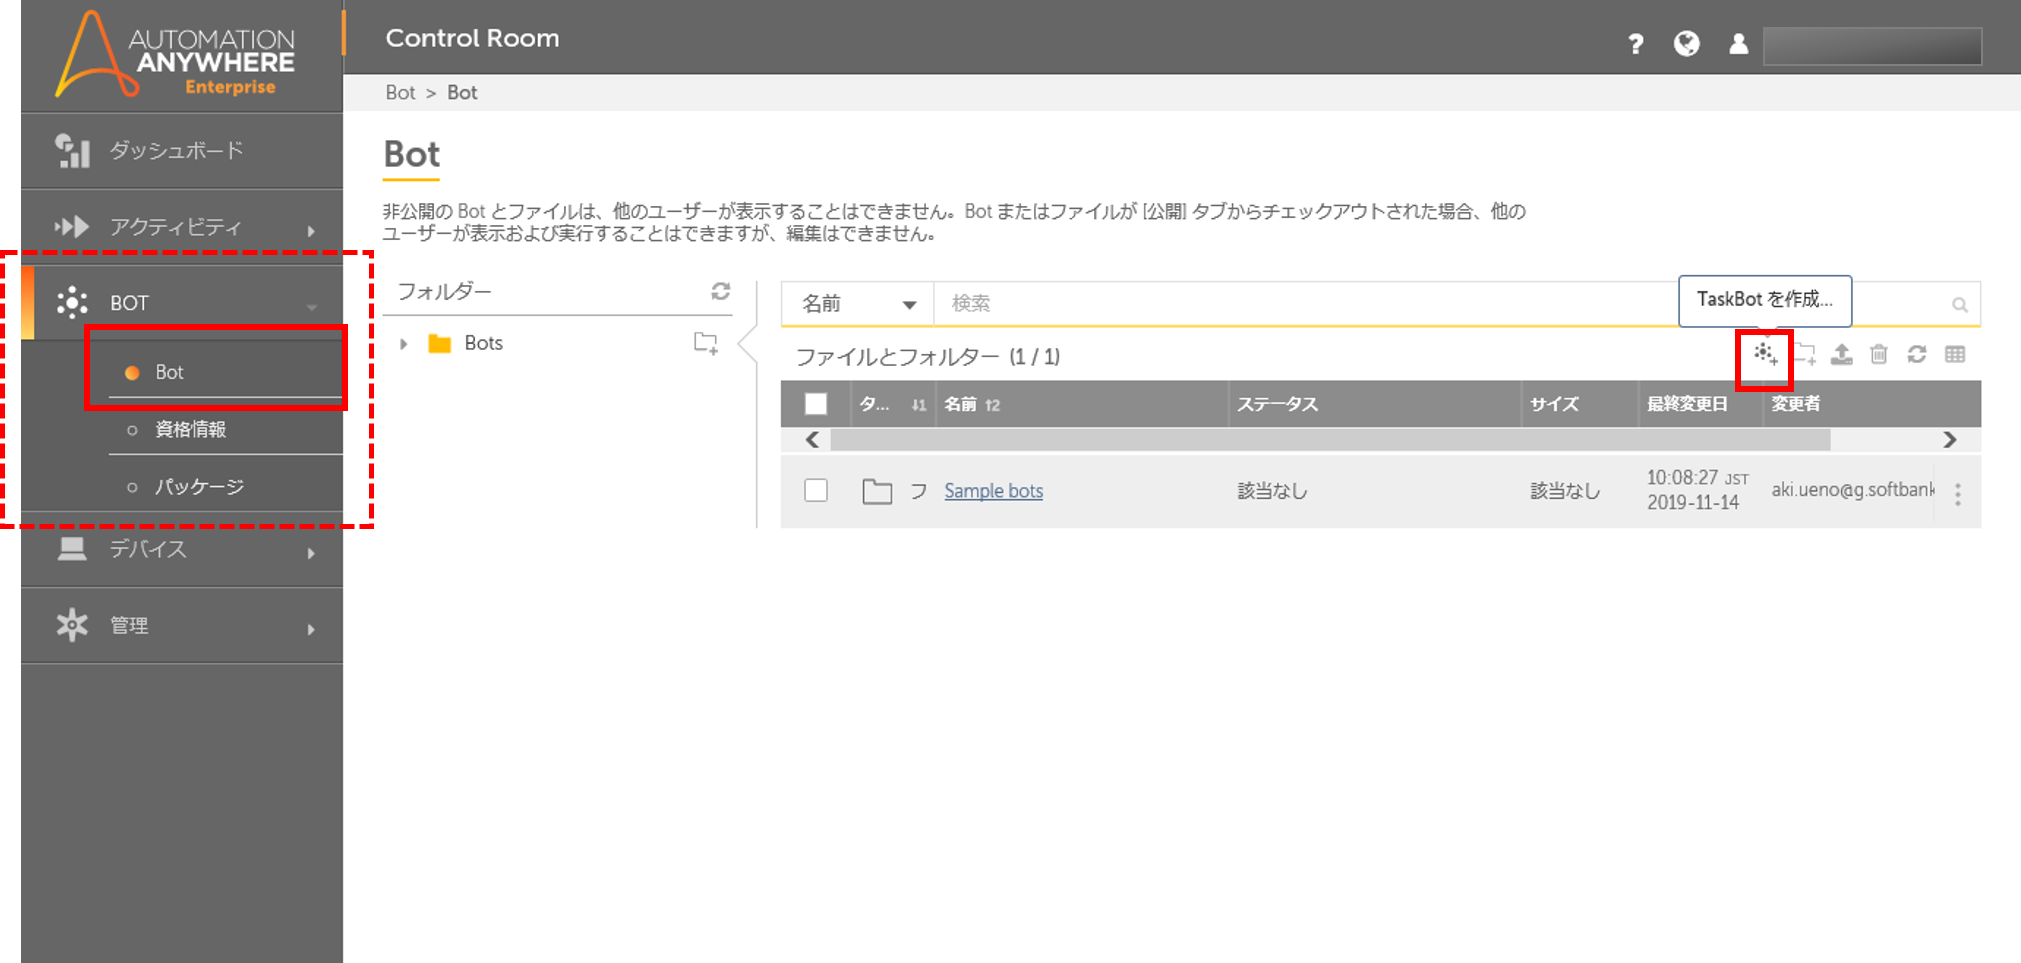
Task: Click the aki.ueno@g.softbank modifier cell
Action: tap(1853, 490)
